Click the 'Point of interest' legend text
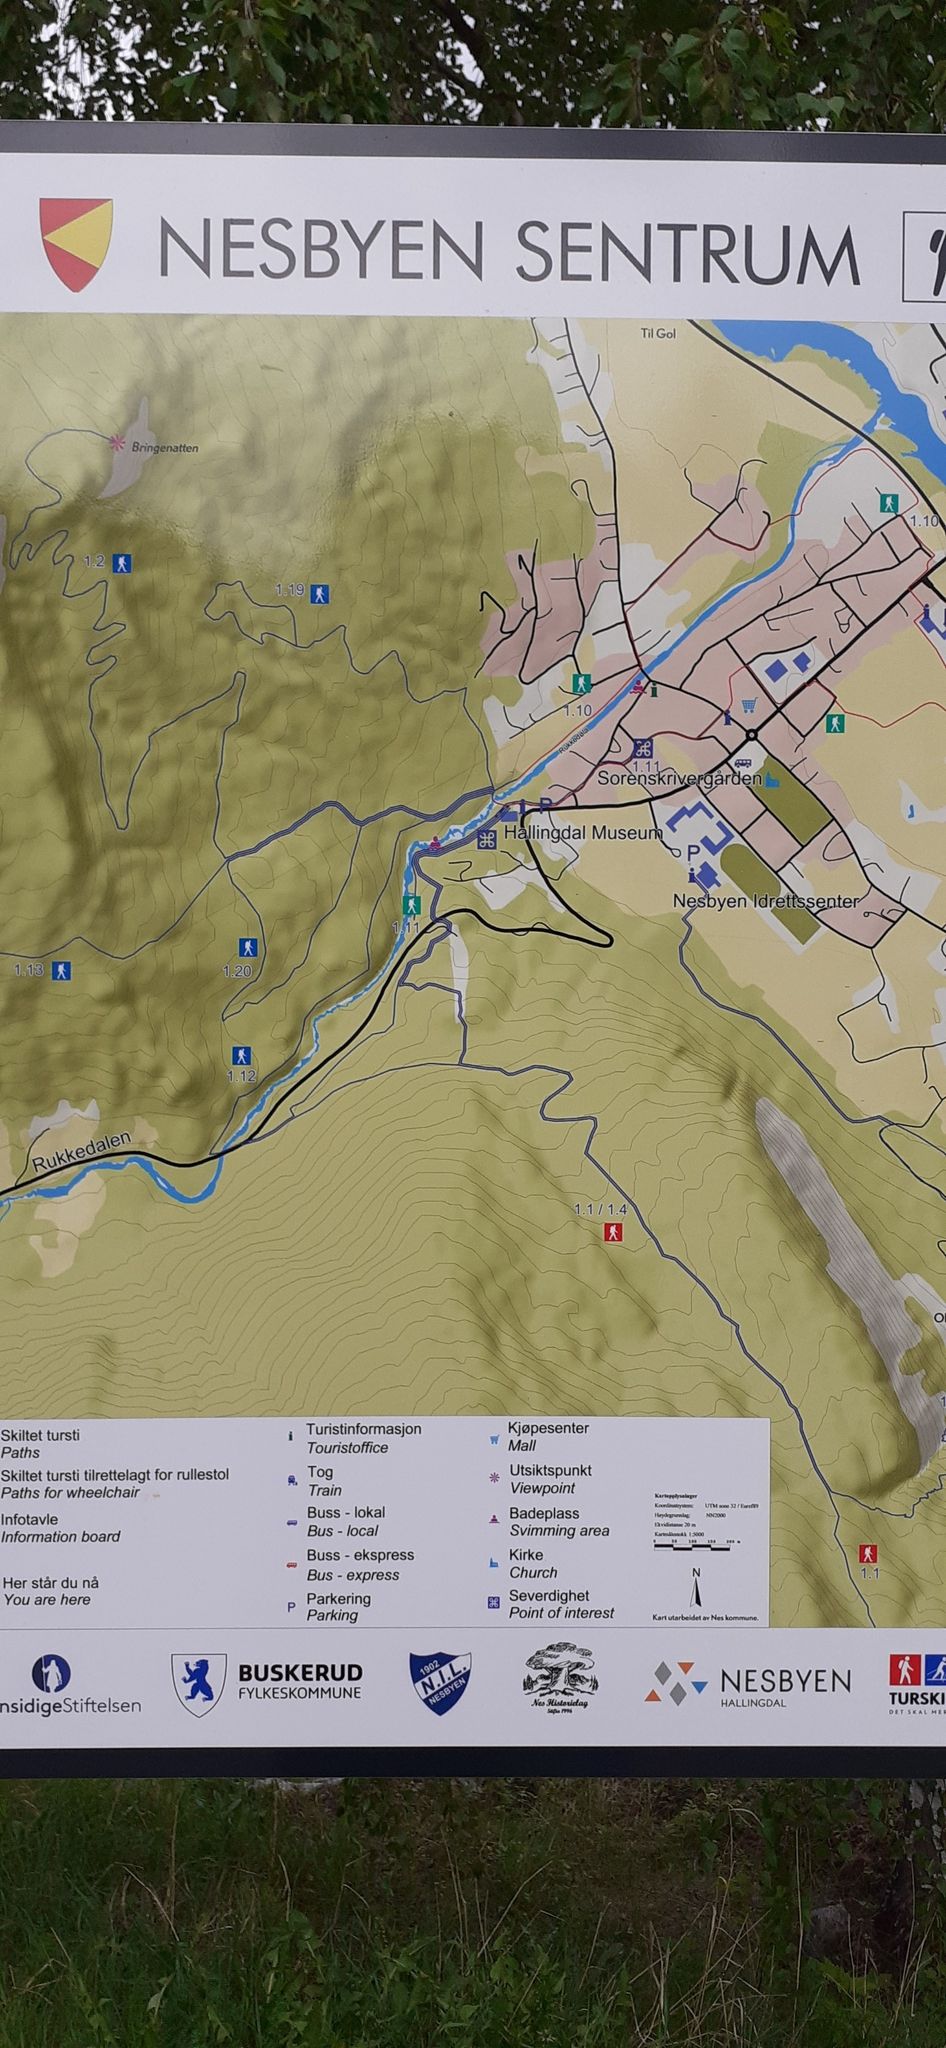 561,1613
